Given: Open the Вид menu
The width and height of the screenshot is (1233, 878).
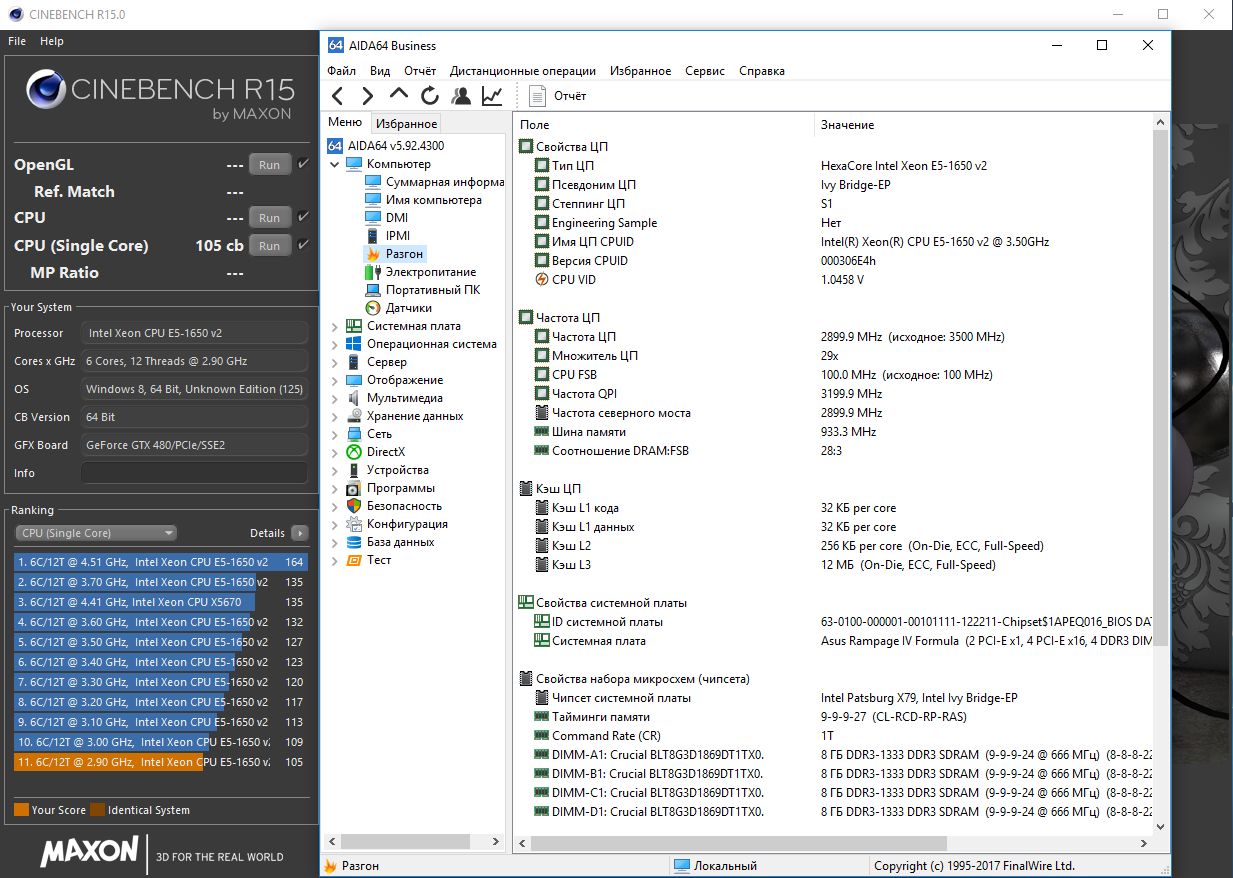Looking at the screenshot, I should tap(380, 71).
